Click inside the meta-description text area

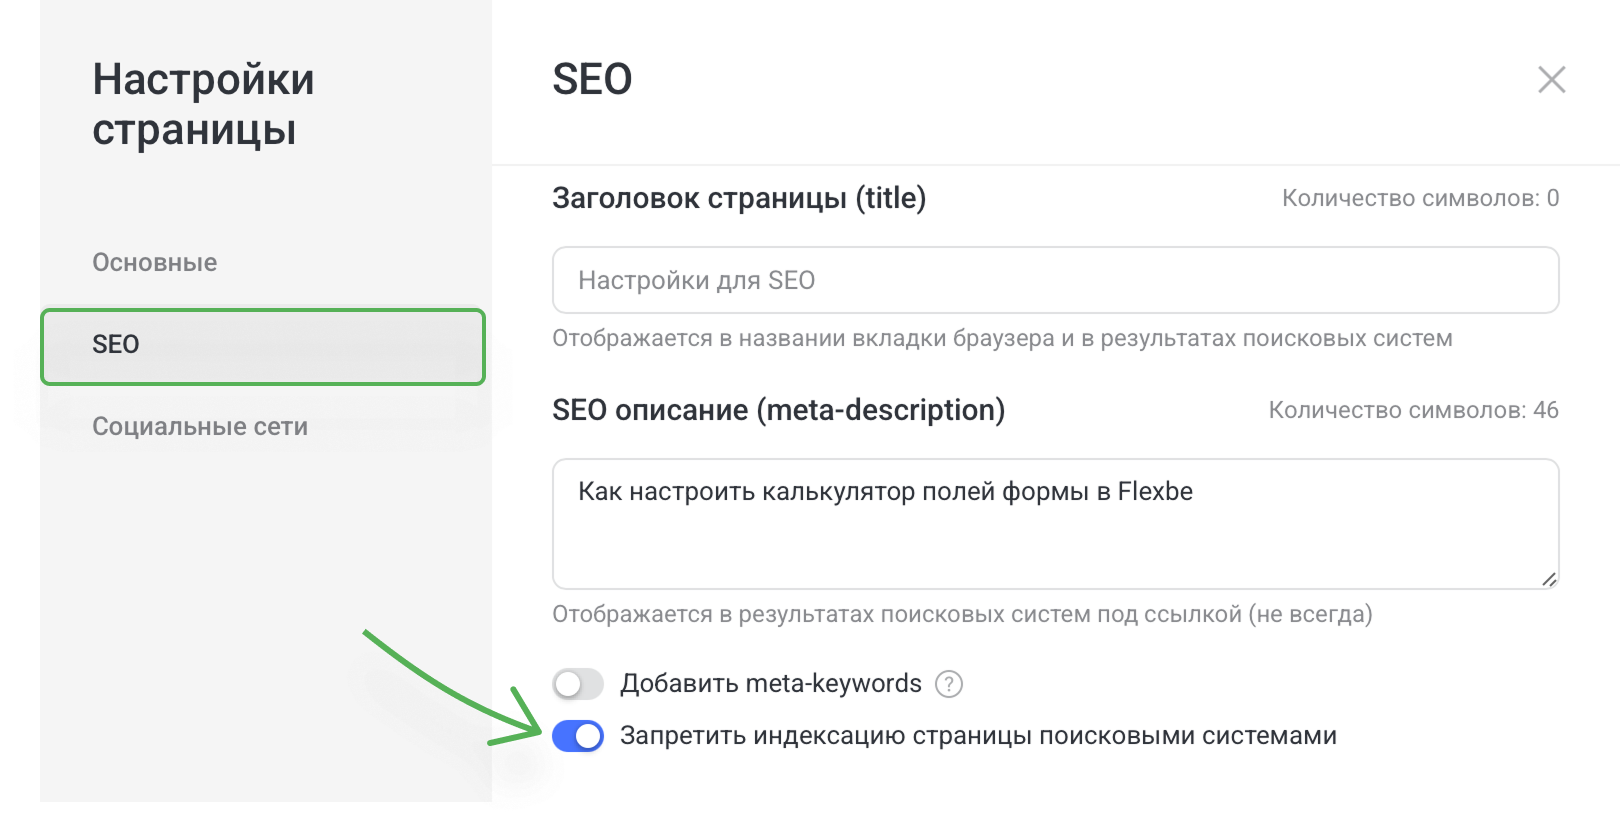[1055, 522]
